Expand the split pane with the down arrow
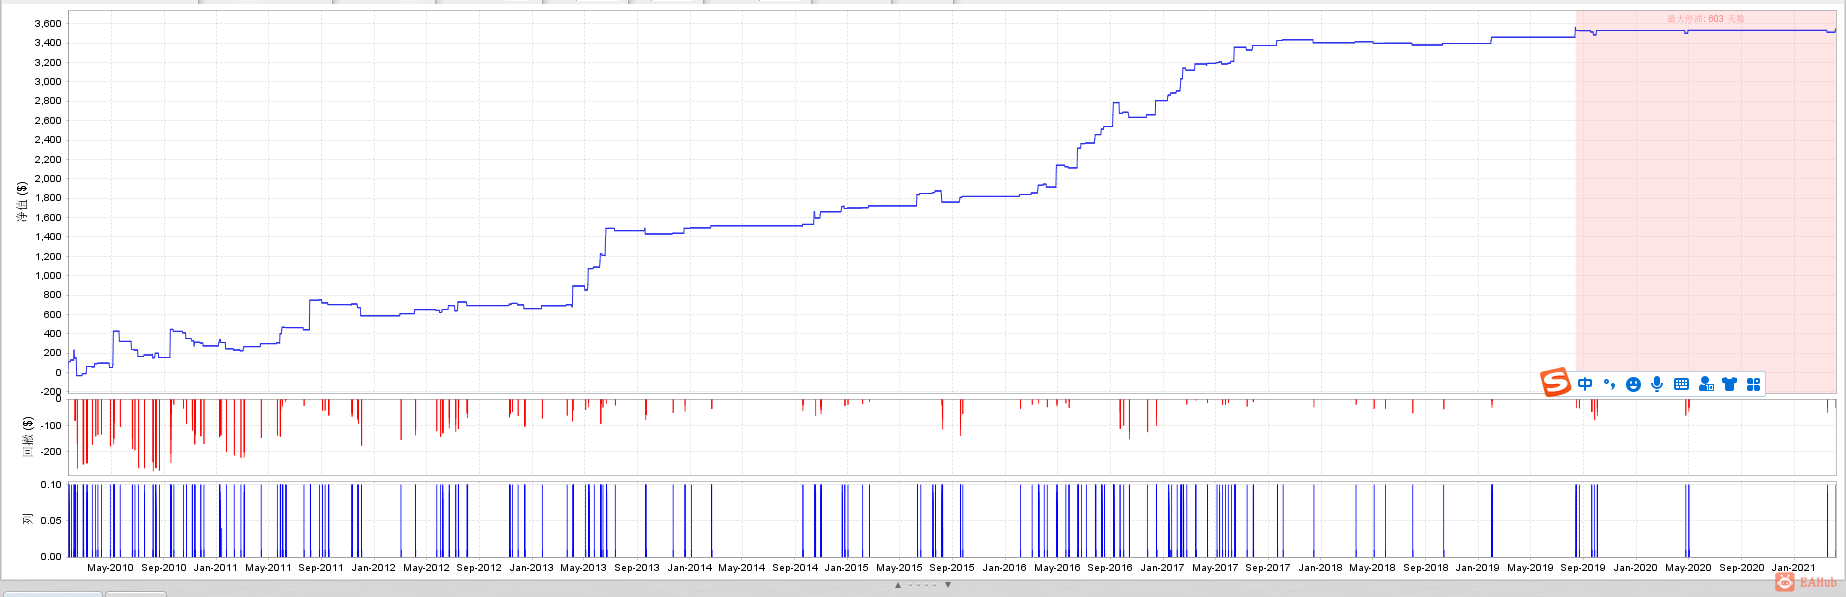Screen dimensions: 1846x597 coord(948,585)
